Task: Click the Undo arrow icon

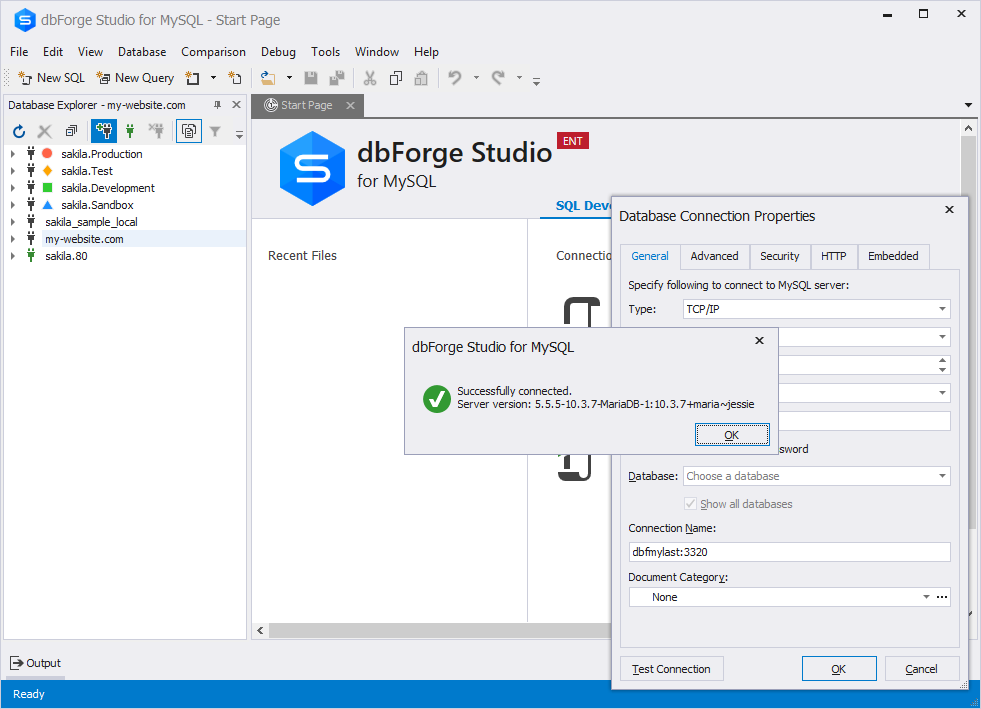Action: pyautogui.click(x=455, y=78)
